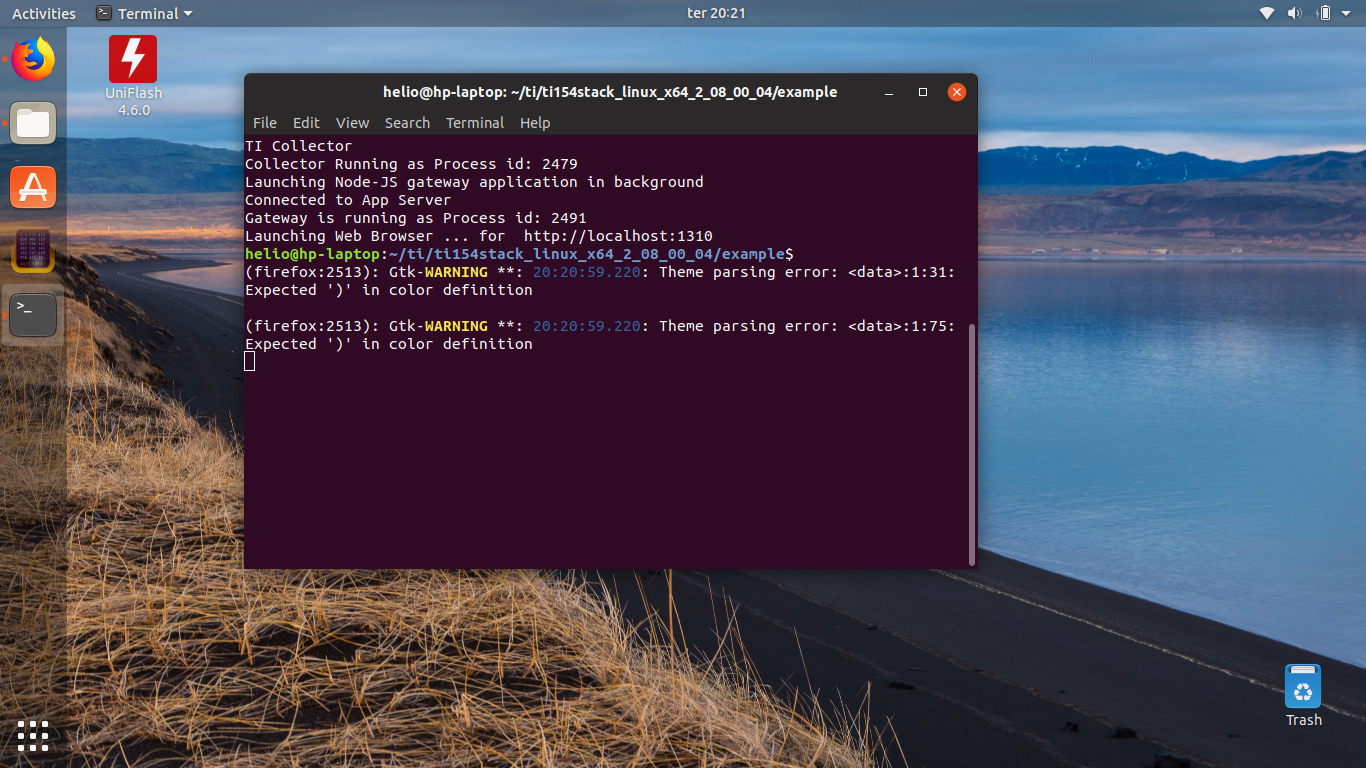Click 'Collector Running as Process id: 2479'

point(411,164)
